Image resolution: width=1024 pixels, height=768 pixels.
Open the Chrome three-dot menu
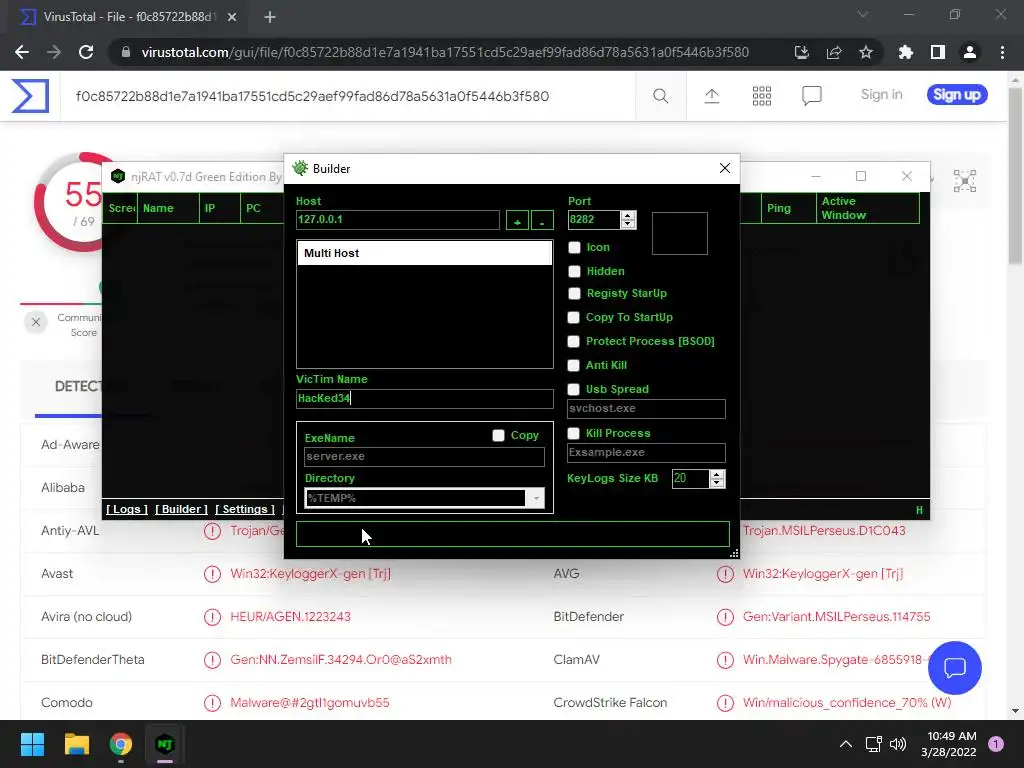click(1002, 52)
